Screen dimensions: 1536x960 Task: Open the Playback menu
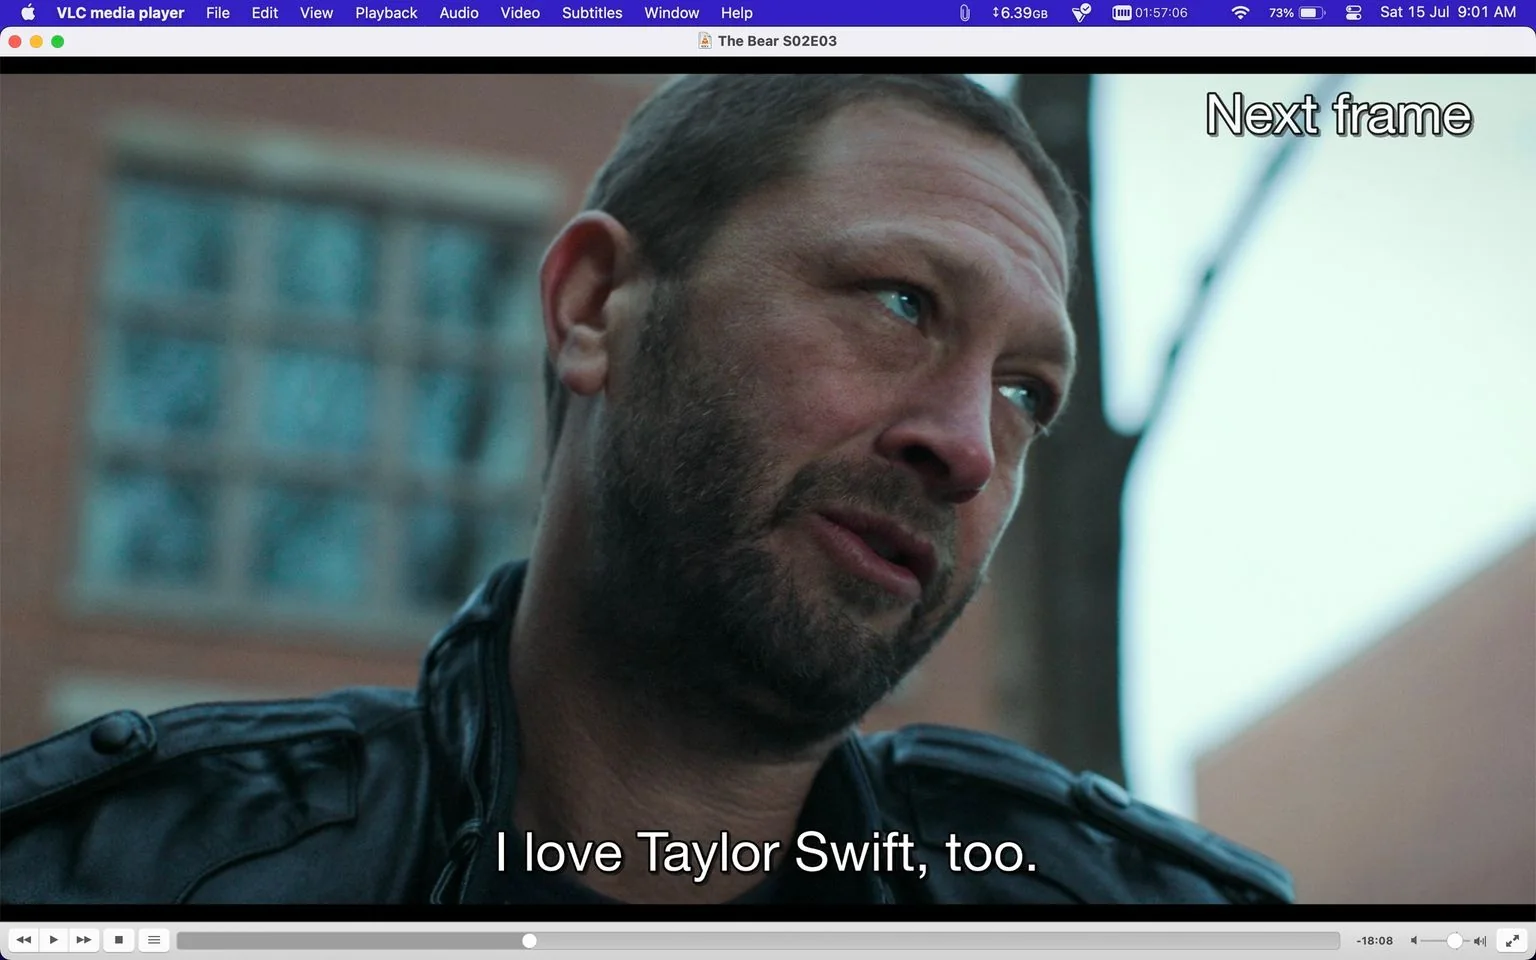tap(386, 13)
